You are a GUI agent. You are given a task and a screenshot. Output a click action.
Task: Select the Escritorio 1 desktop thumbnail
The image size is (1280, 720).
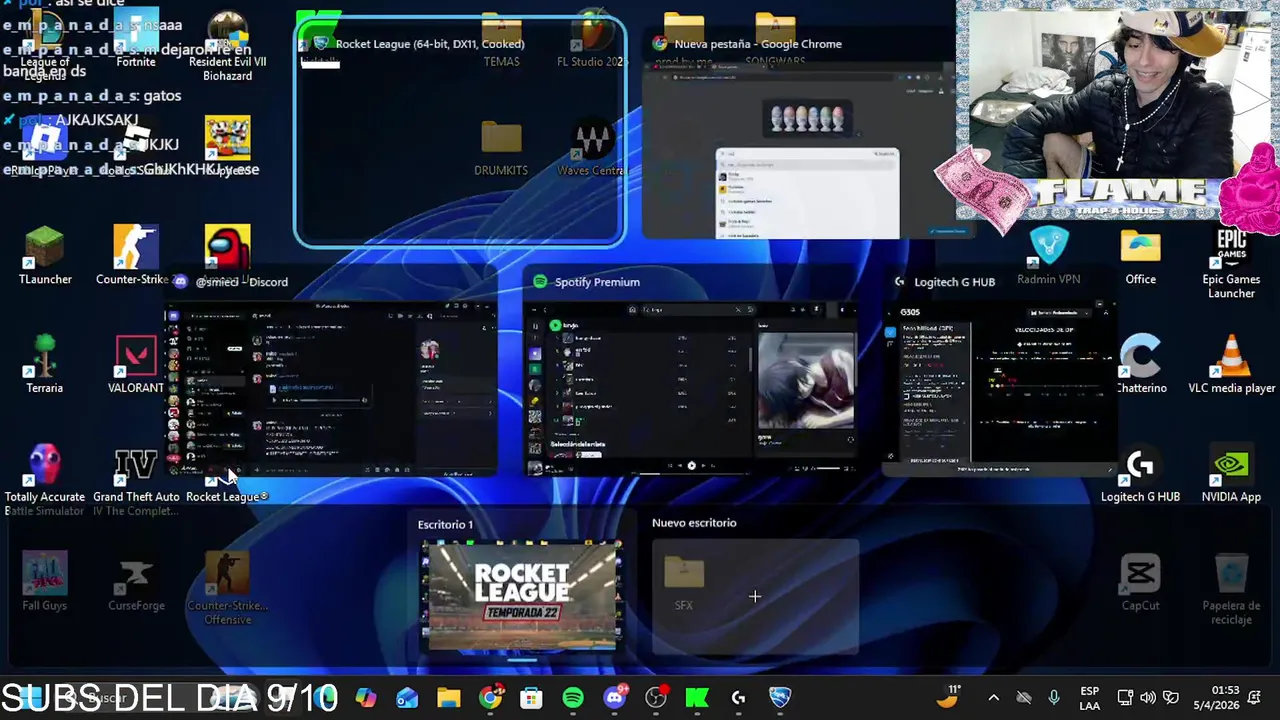(522, 596)
